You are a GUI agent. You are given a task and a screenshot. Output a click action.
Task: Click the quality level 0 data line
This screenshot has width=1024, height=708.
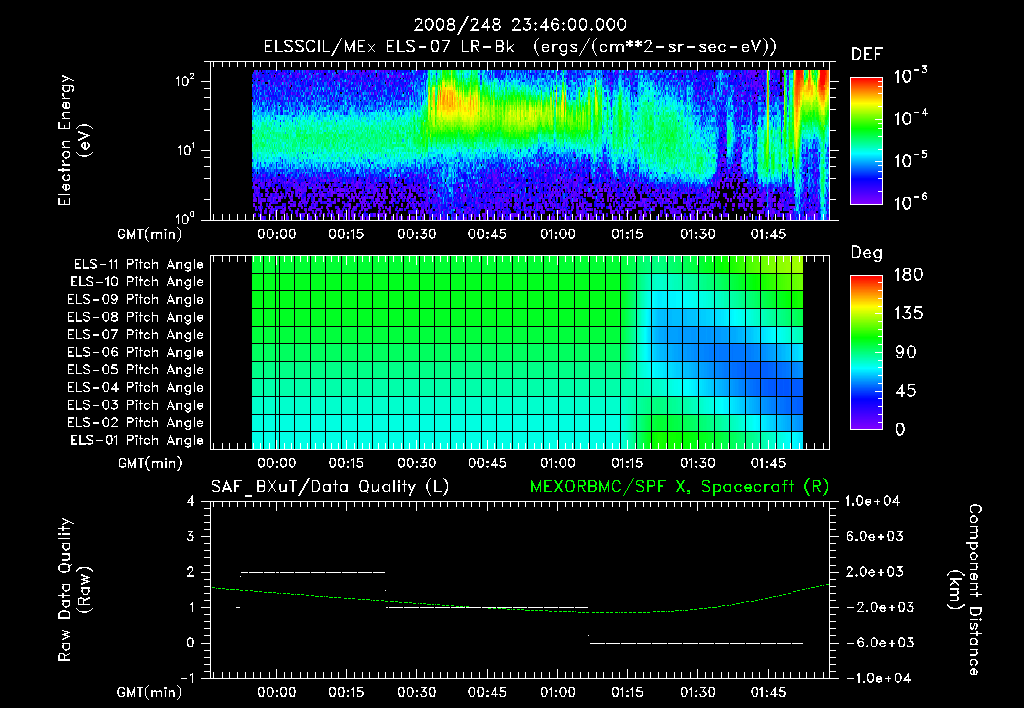click(x=696, y=643)
